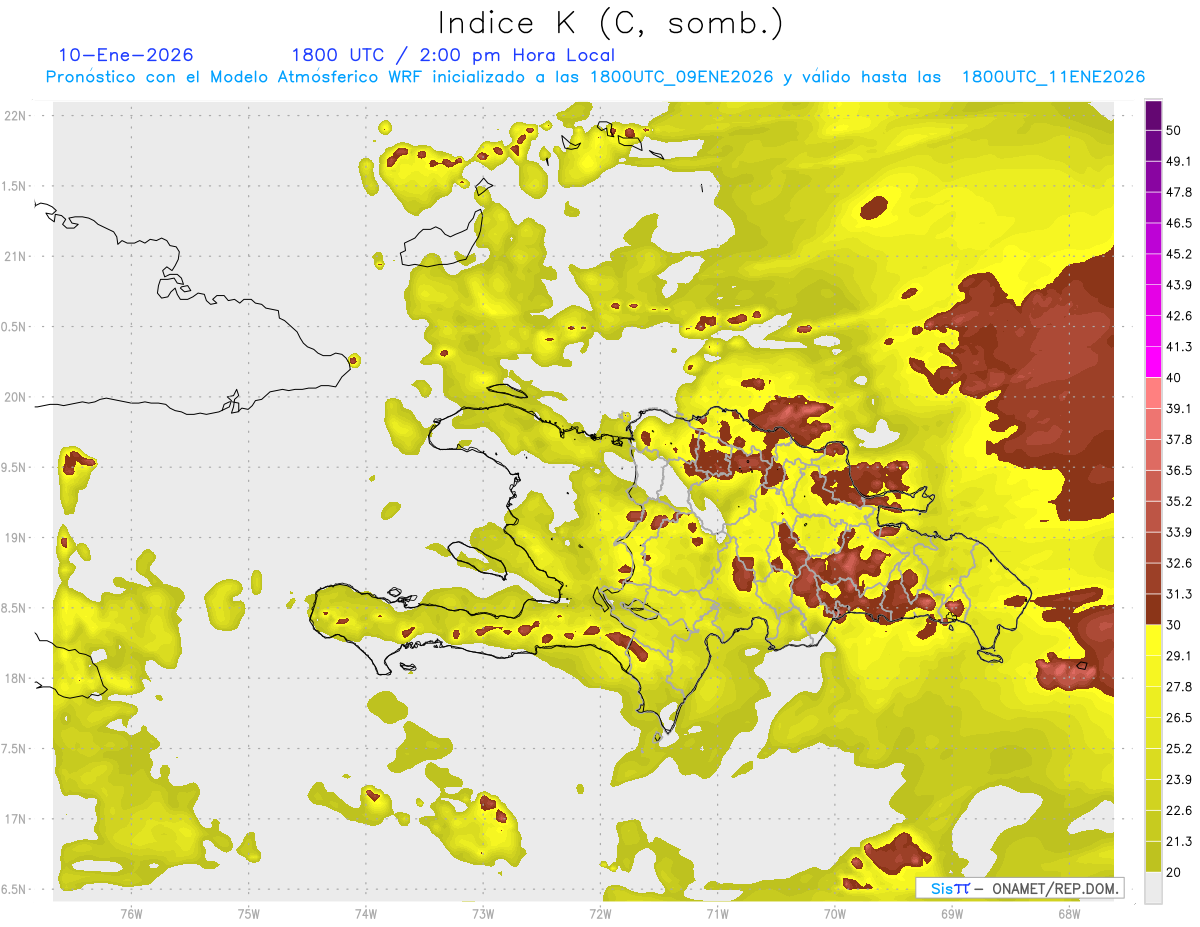Click the longitude axis label "74W"
Viewport: 1200px width, 927px height.
point(366,913)
